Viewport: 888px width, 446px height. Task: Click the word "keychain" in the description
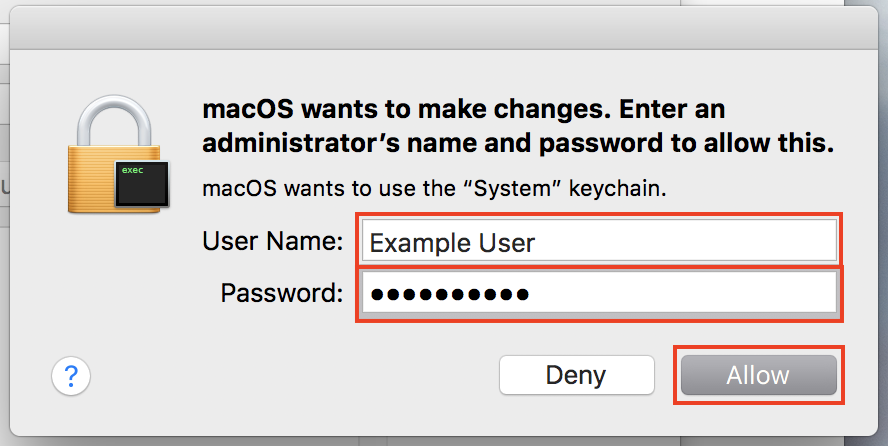[x=628, y=187]
